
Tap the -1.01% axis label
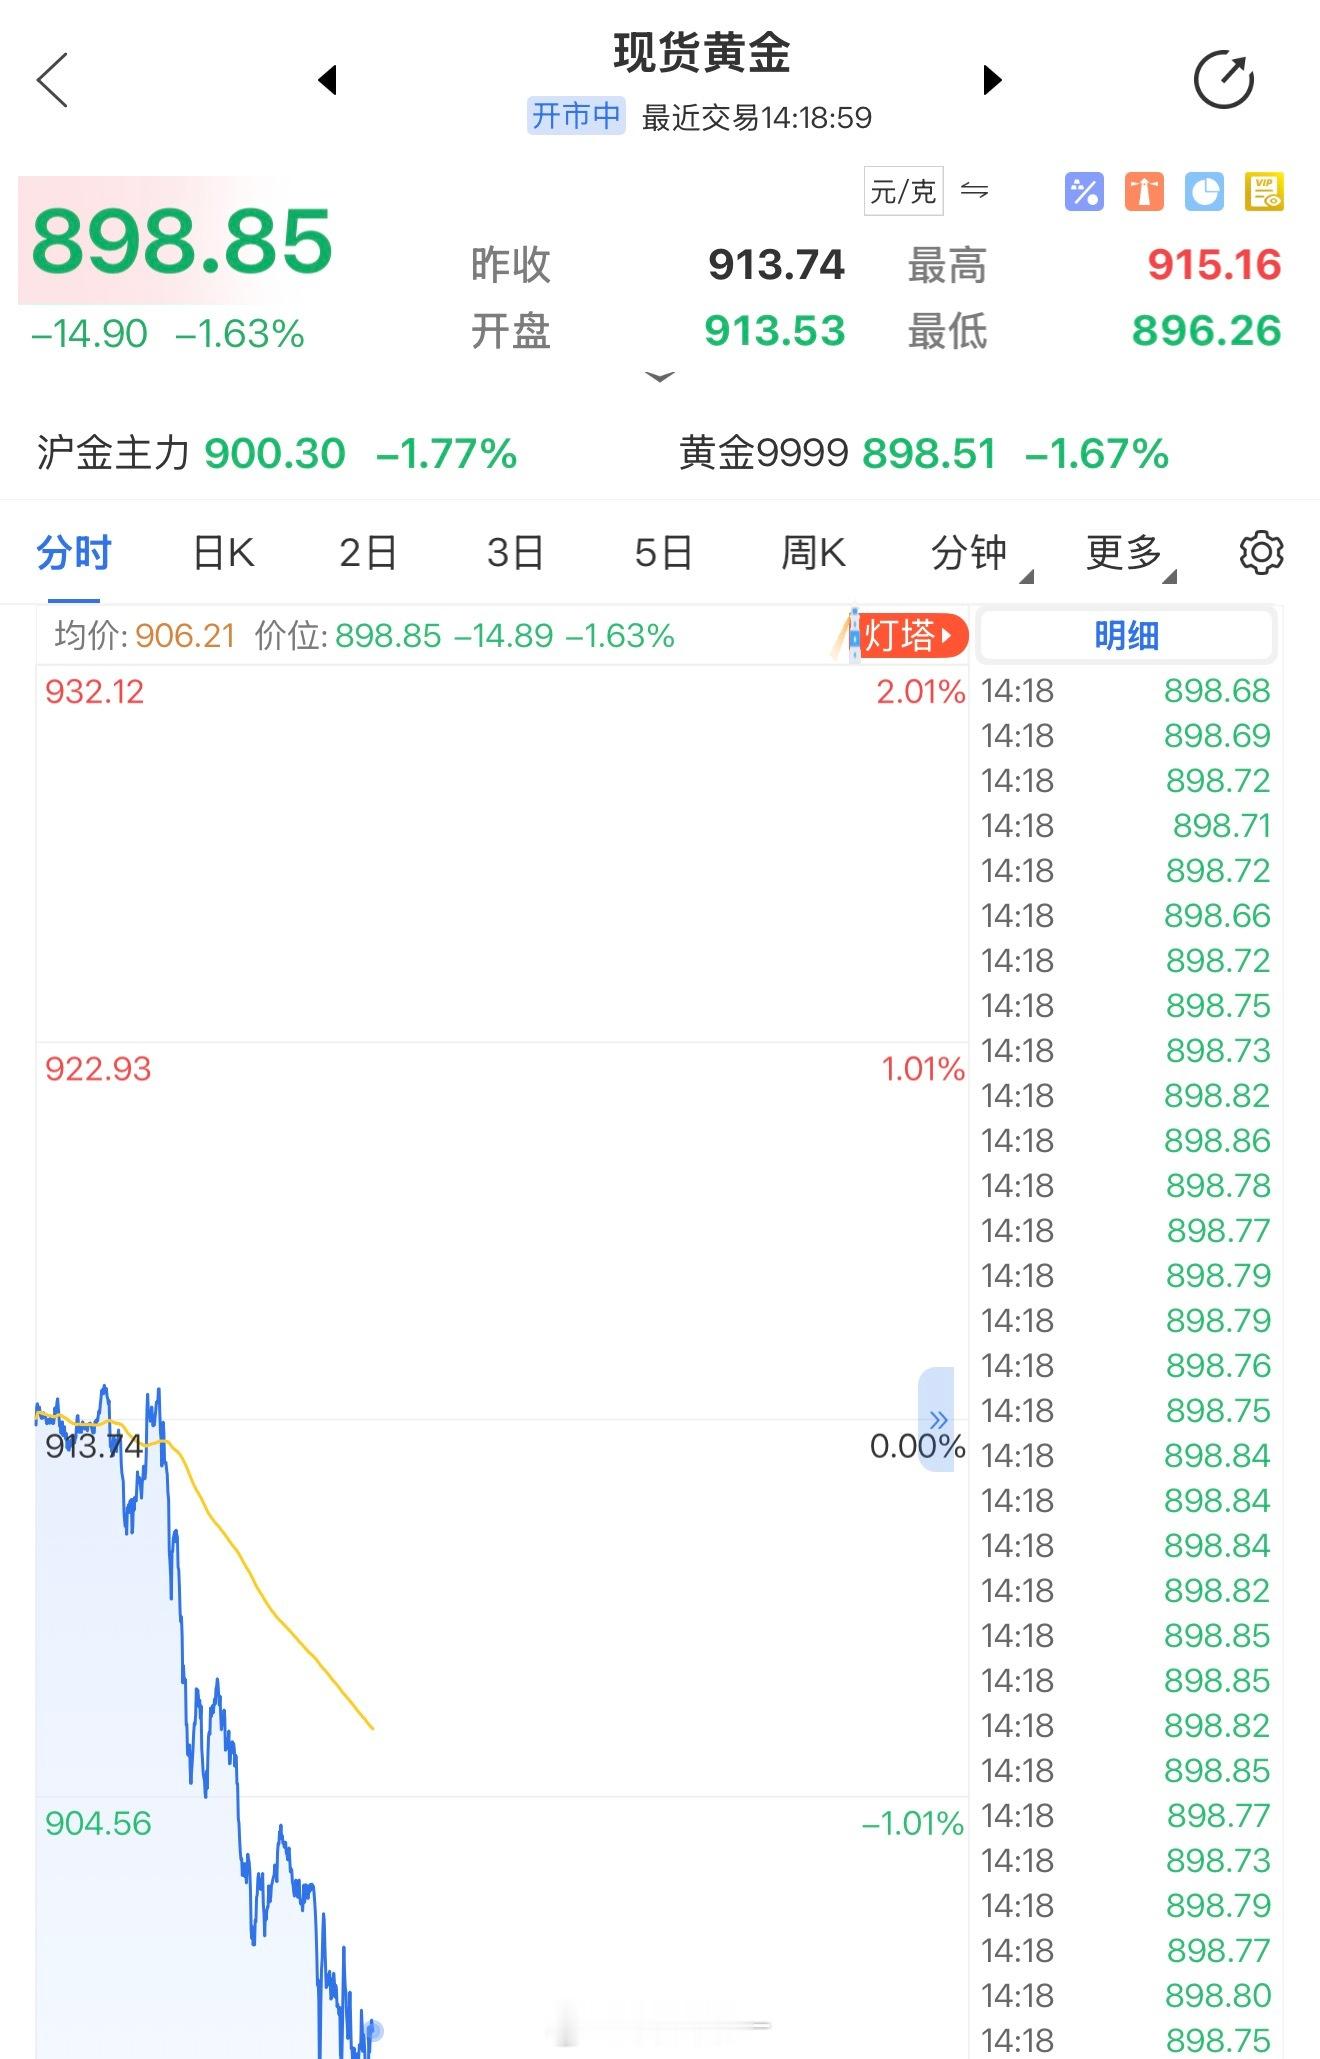(913, 1823)
